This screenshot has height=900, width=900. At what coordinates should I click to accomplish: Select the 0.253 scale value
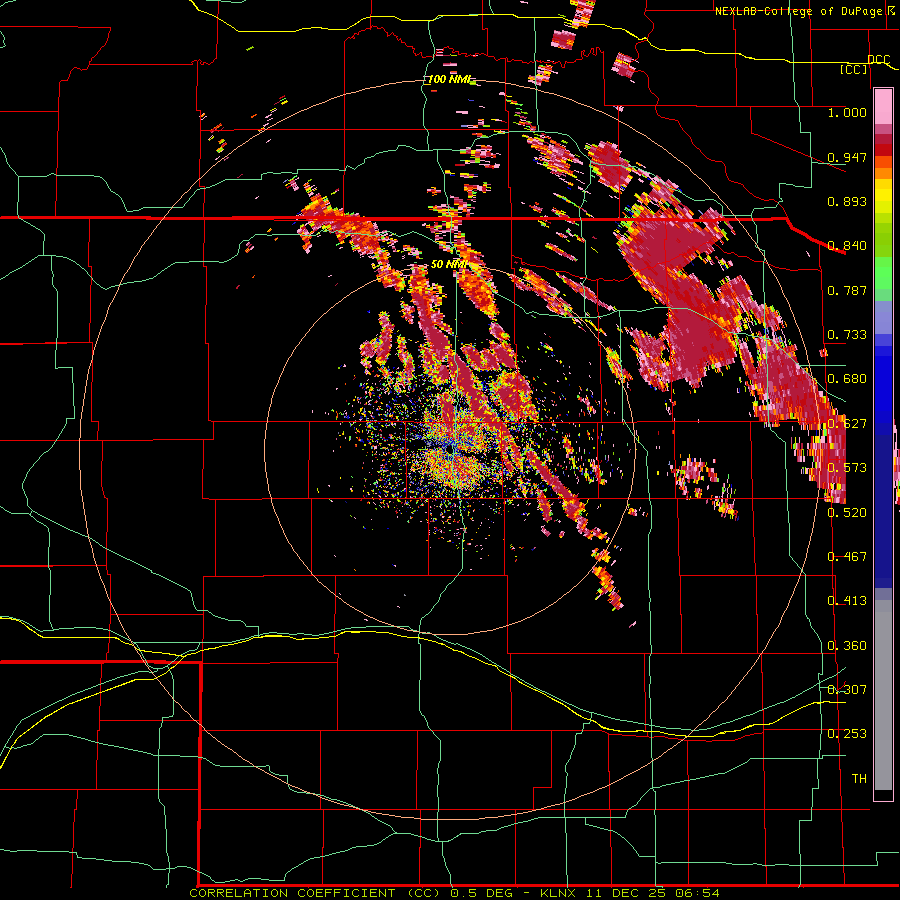pyautogui.click(x=847, y=734)
